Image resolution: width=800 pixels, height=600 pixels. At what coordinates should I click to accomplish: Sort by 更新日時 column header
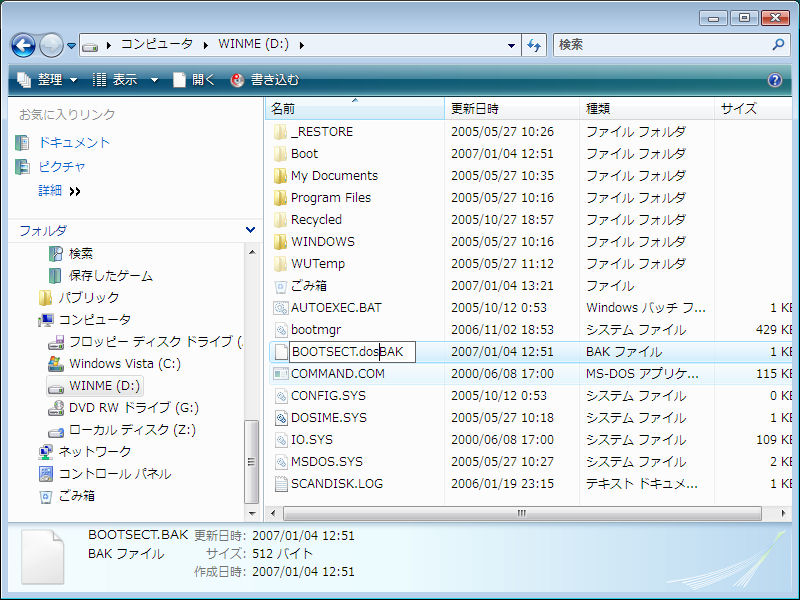[x=475, y=108]
